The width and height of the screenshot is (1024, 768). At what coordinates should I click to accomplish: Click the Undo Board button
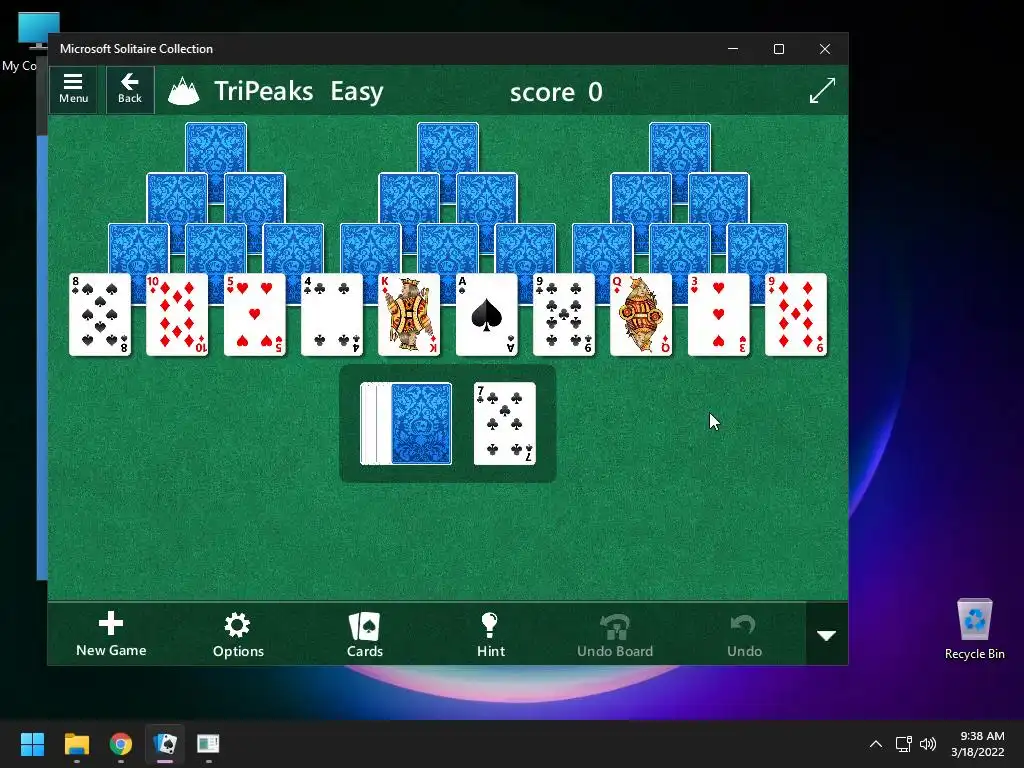[615, 634]
